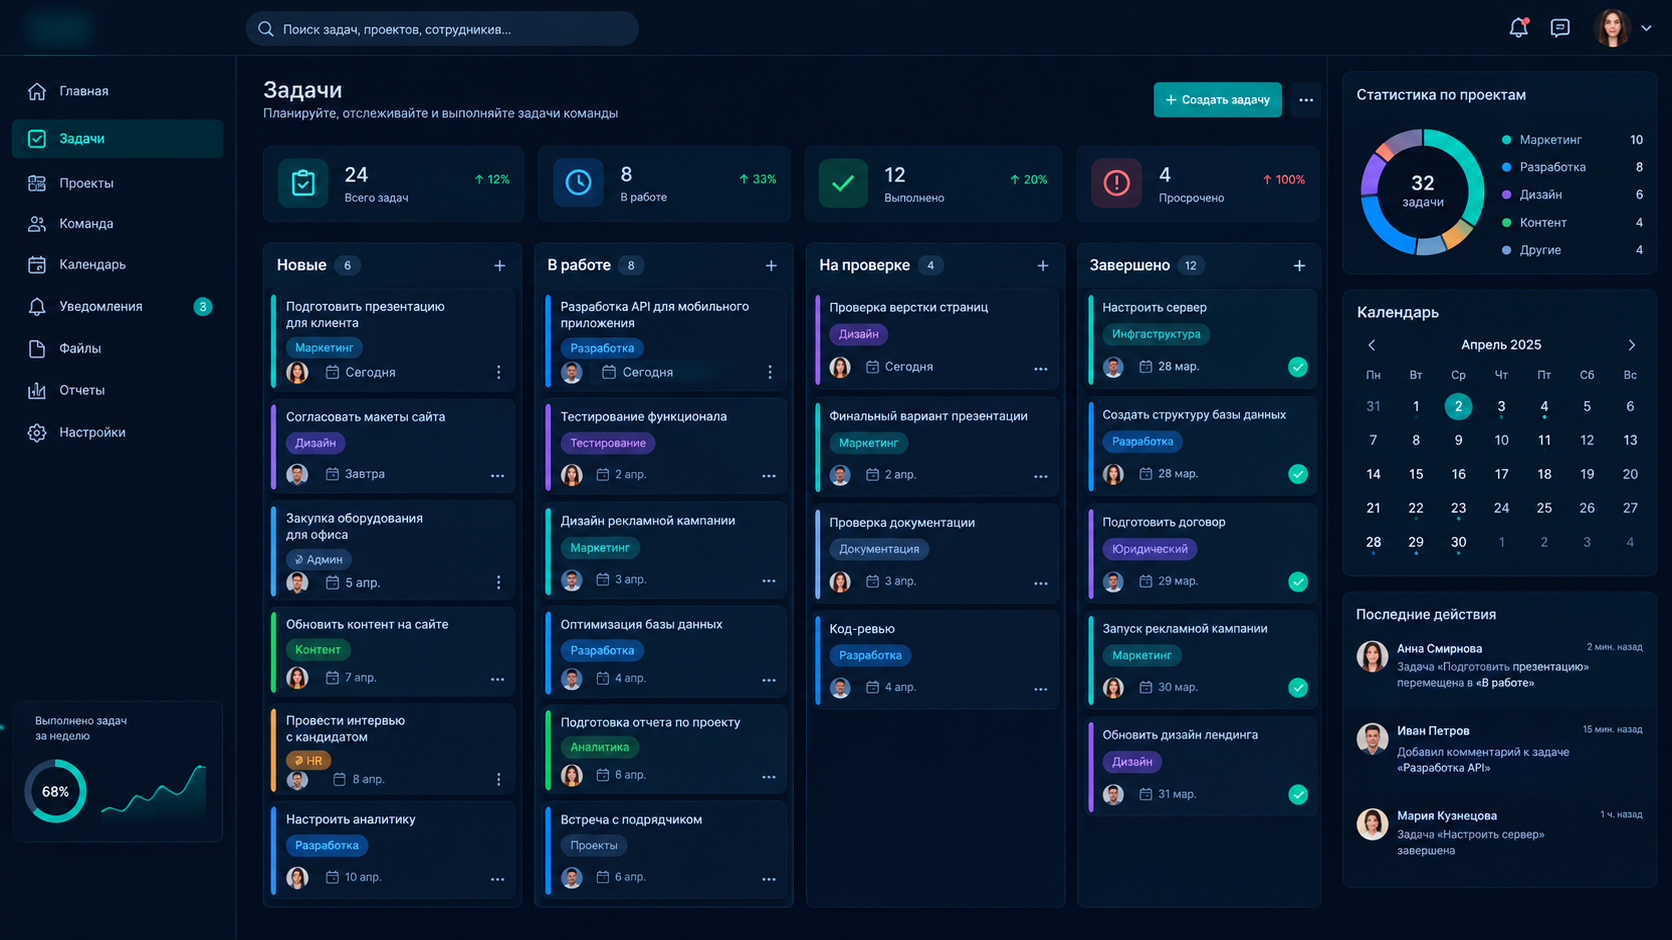Select April 2 in the calendar
This screenshot has height=940, width=1672.
(x=1458, y=406)
